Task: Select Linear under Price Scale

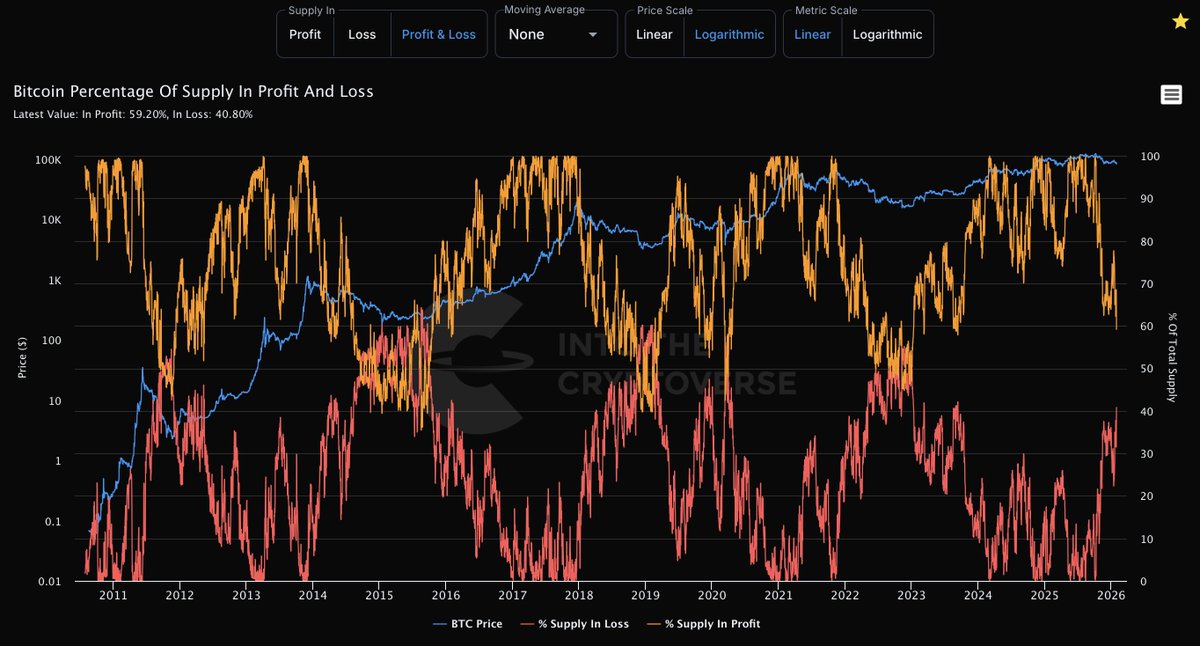Action: click(x=654, y=34)
